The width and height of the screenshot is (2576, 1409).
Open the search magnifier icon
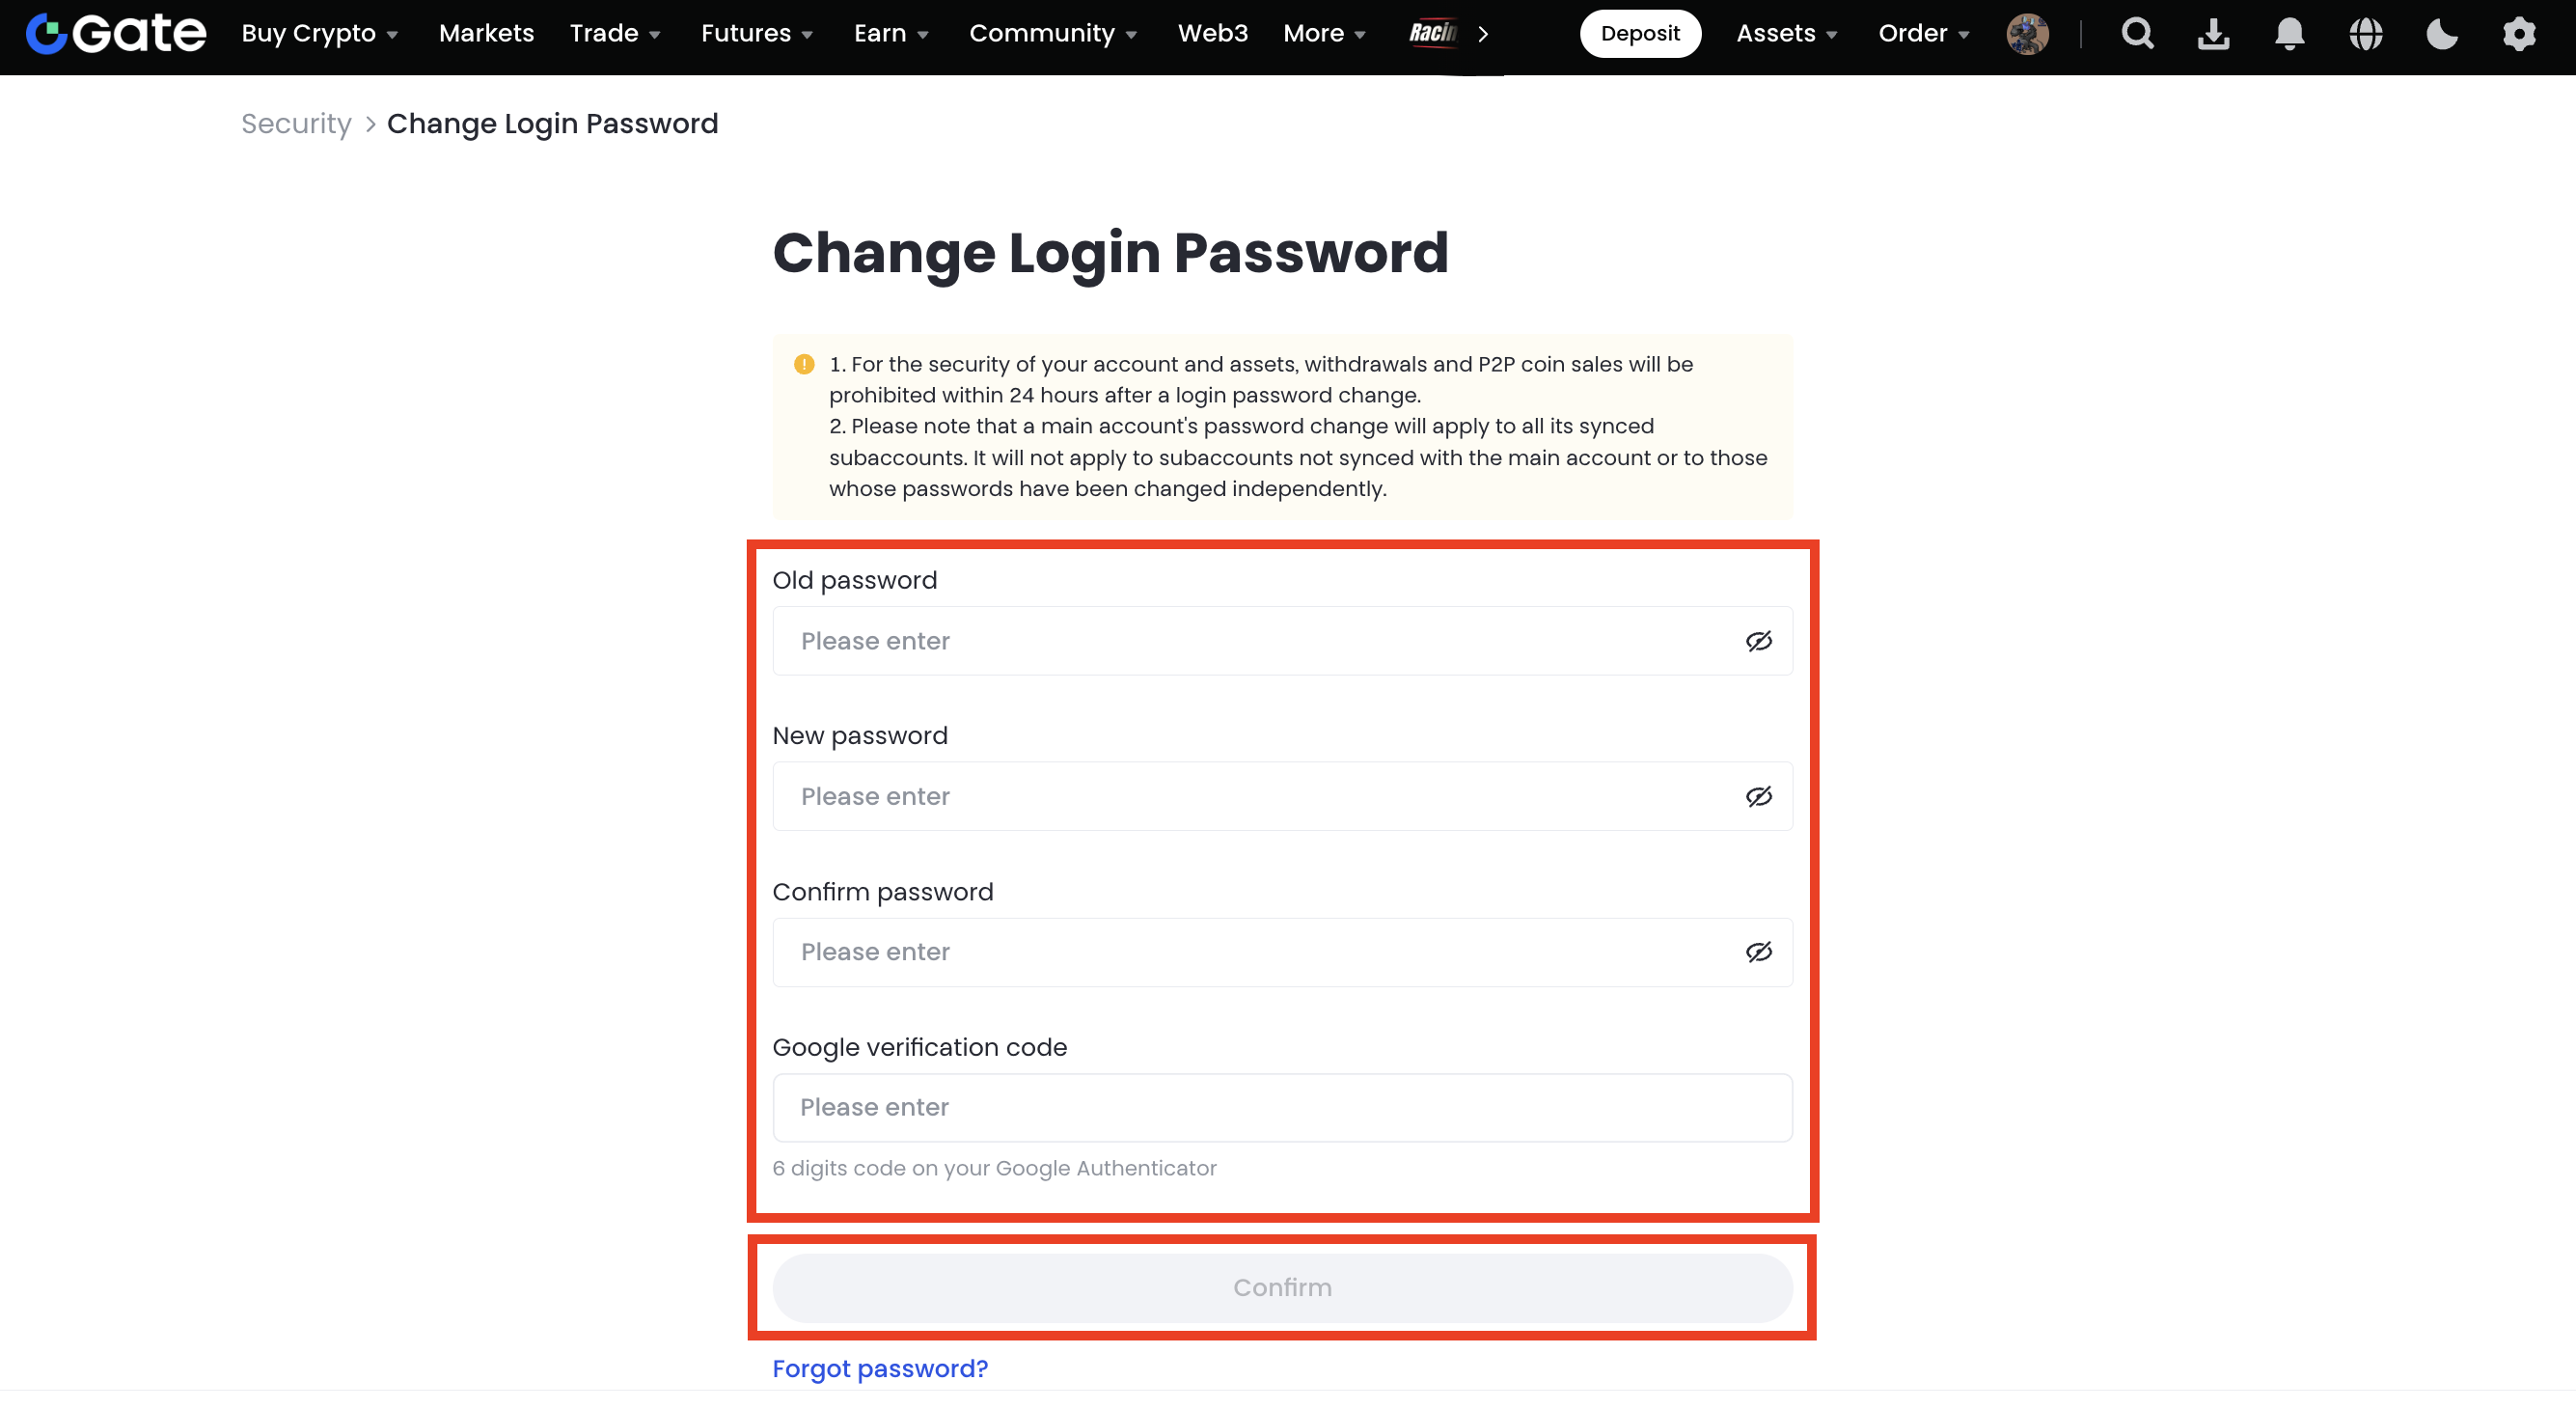[2137, 34]
